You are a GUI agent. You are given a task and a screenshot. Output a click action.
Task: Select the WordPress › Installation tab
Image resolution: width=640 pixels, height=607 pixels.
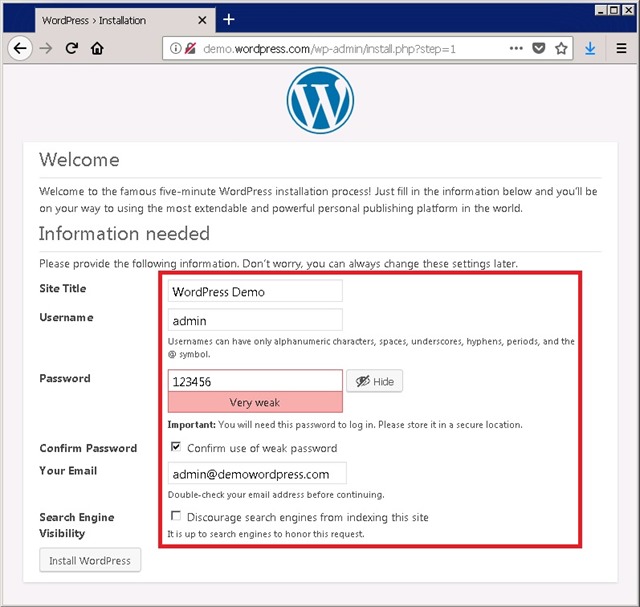coord(125,20)
